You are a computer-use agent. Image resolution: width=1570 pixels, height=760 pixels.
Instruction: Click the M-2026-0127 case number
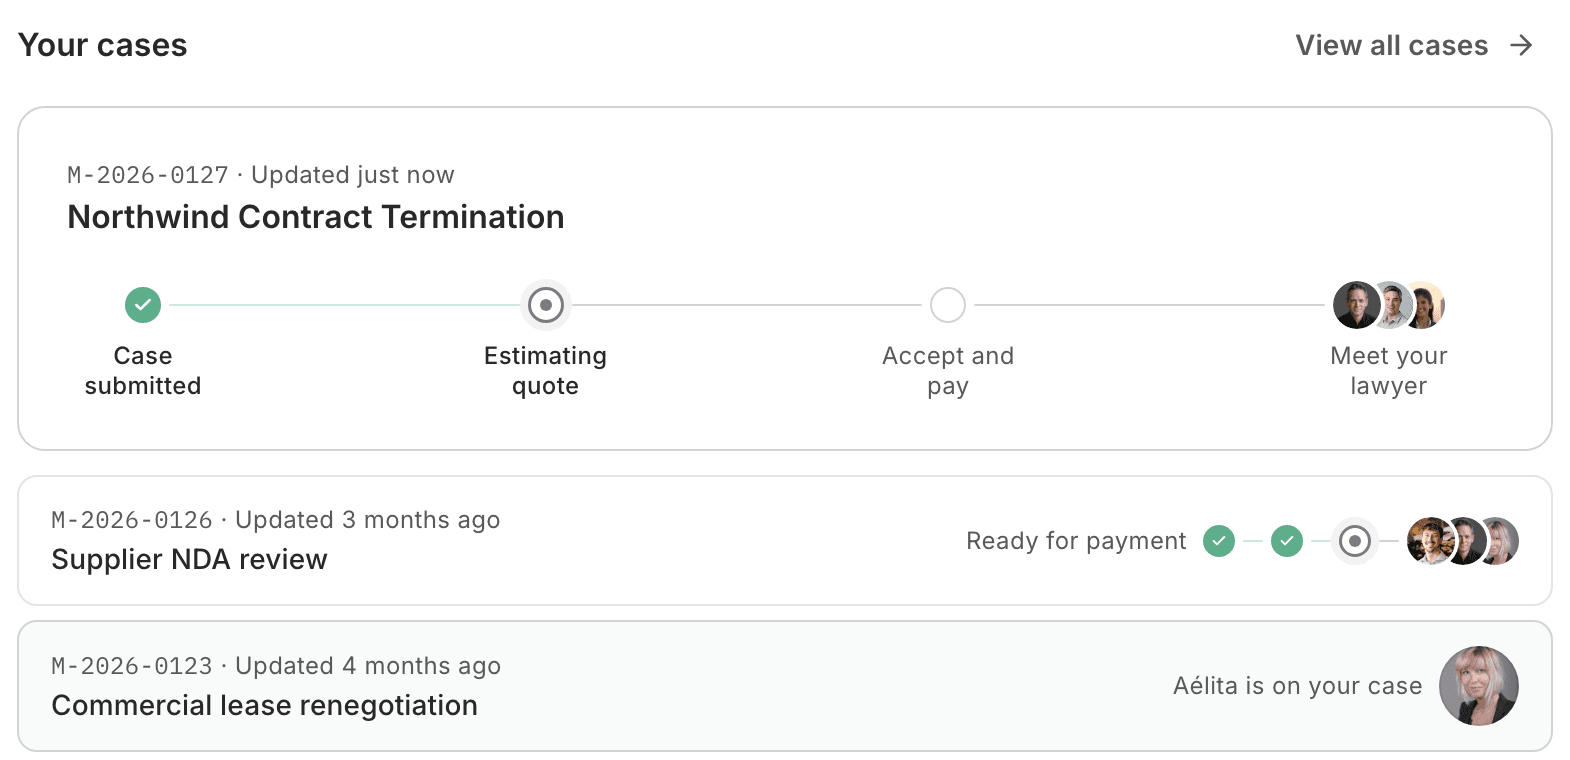tap(148, 175)
